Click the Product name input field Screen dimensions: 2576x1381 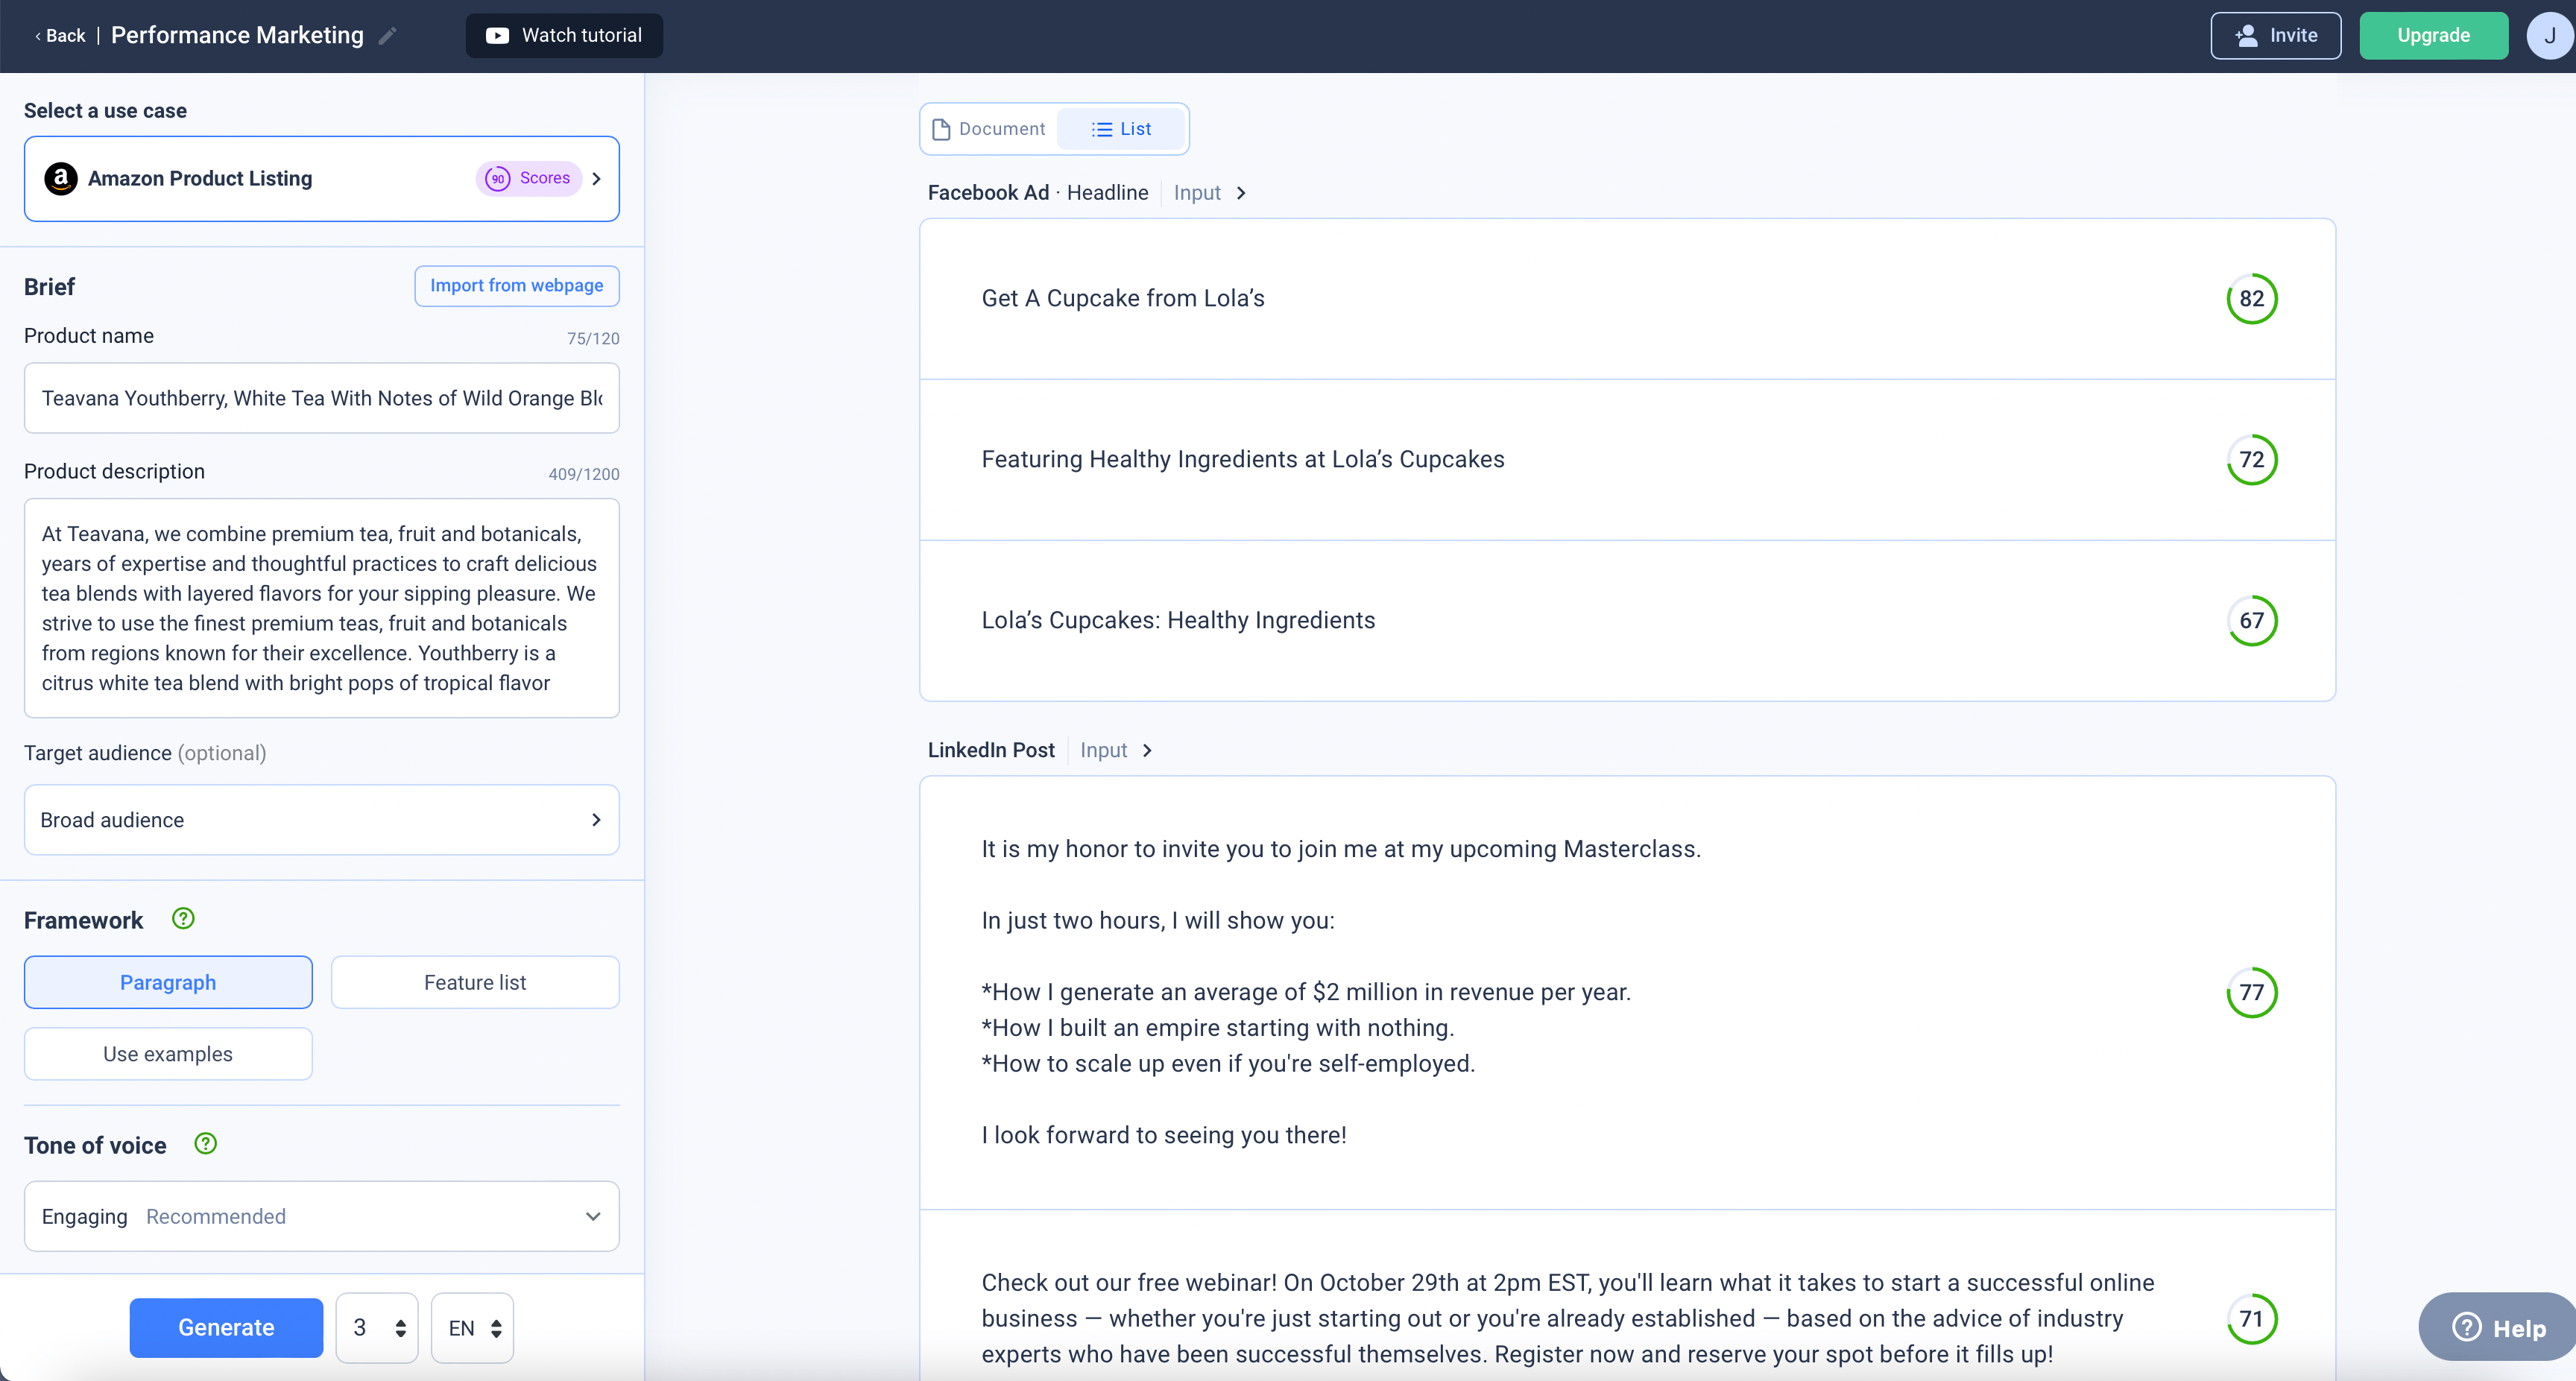pyautogui.click(x=321, y=397)
